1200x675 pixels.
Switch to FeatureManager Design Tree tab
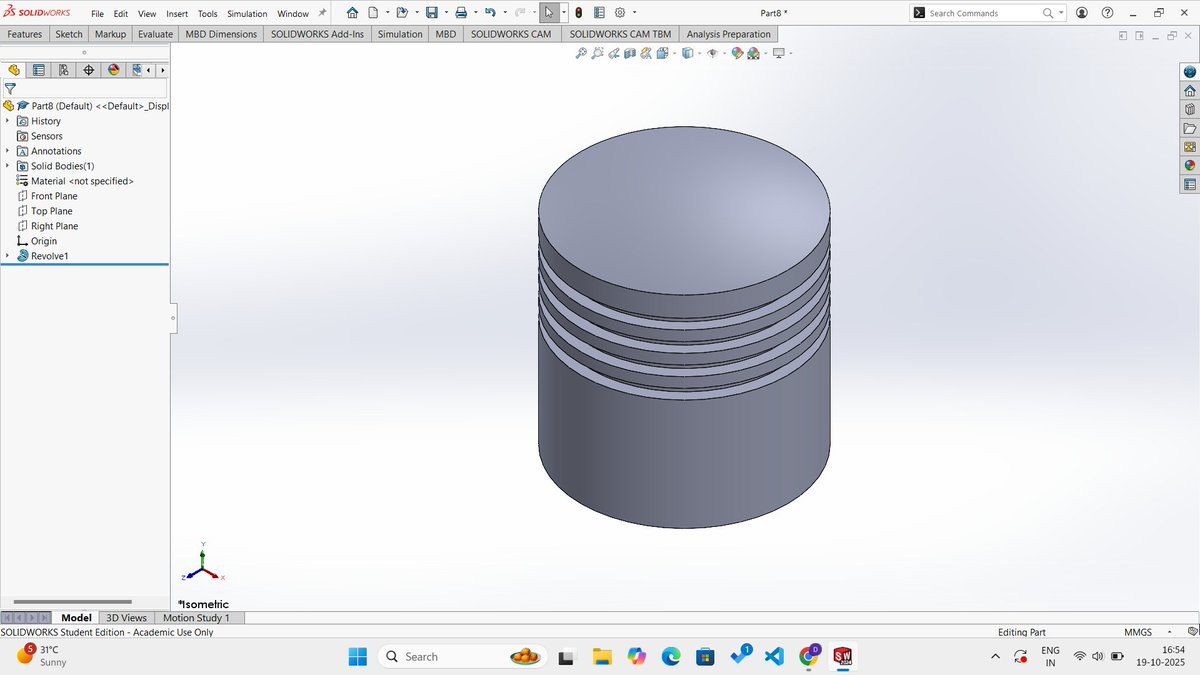[x=14, y=70]
